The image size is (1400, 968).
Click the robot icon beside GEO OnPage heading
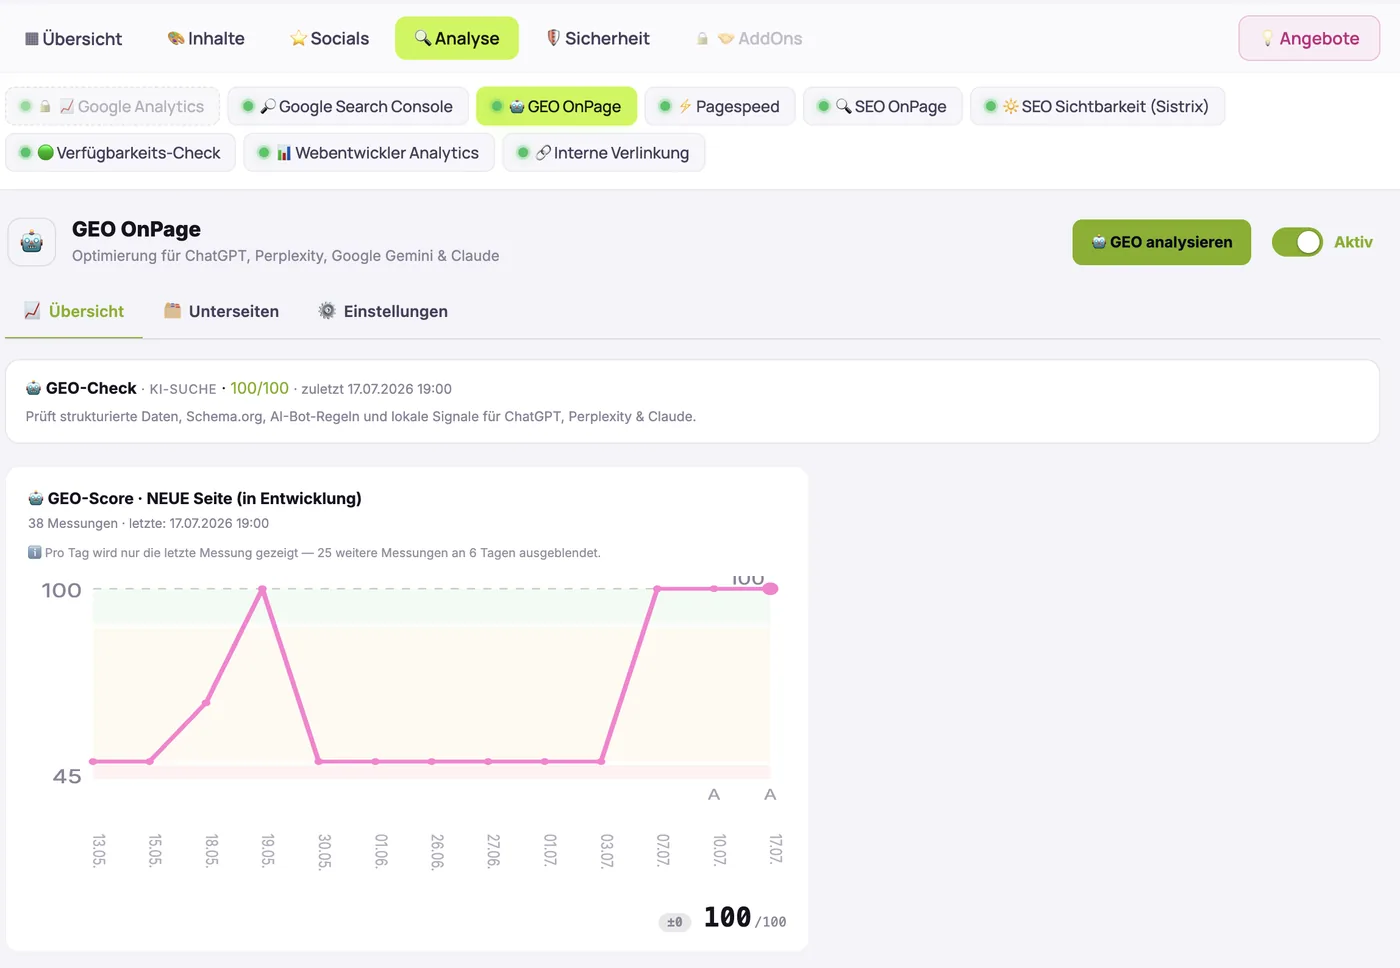tap(32, 242)
